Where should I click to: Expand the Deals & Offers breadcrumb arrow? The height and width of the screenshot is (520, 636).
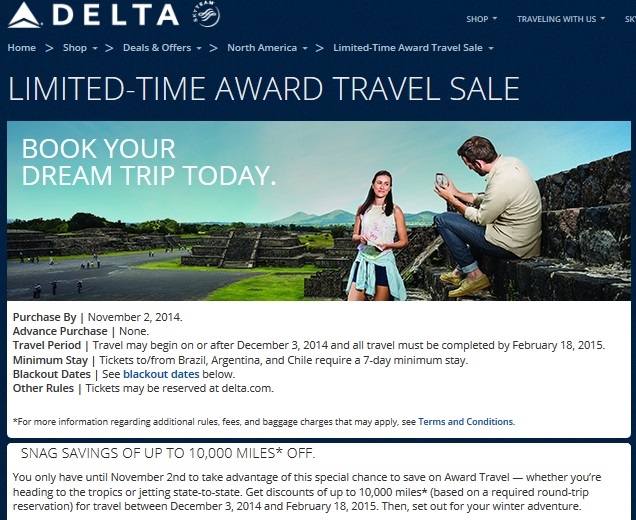[199, 48]
